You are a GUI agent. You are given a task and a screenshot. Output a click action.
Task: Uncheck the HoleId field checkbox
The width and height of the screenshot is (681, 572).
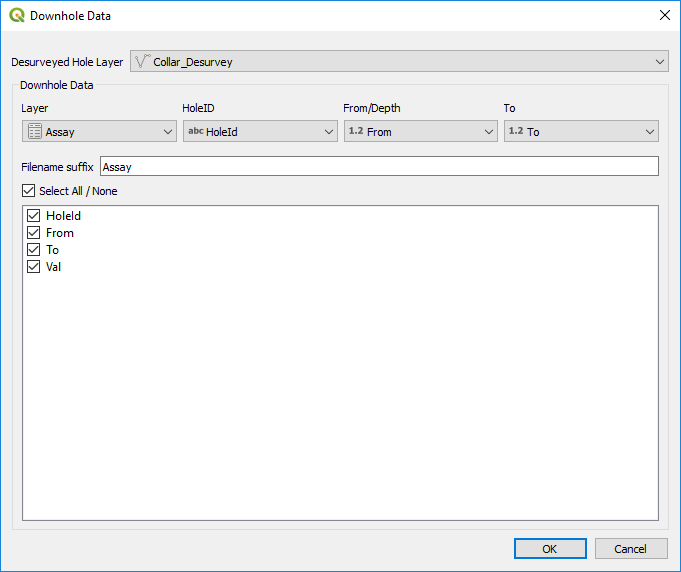tap(33, 215)
